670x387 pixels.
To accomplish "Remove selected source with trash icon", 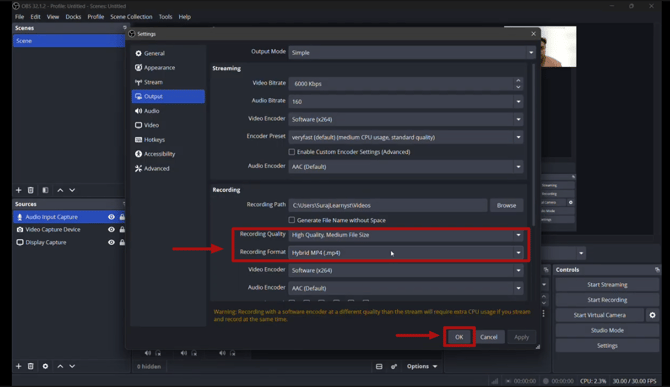I will click(31, 366).
